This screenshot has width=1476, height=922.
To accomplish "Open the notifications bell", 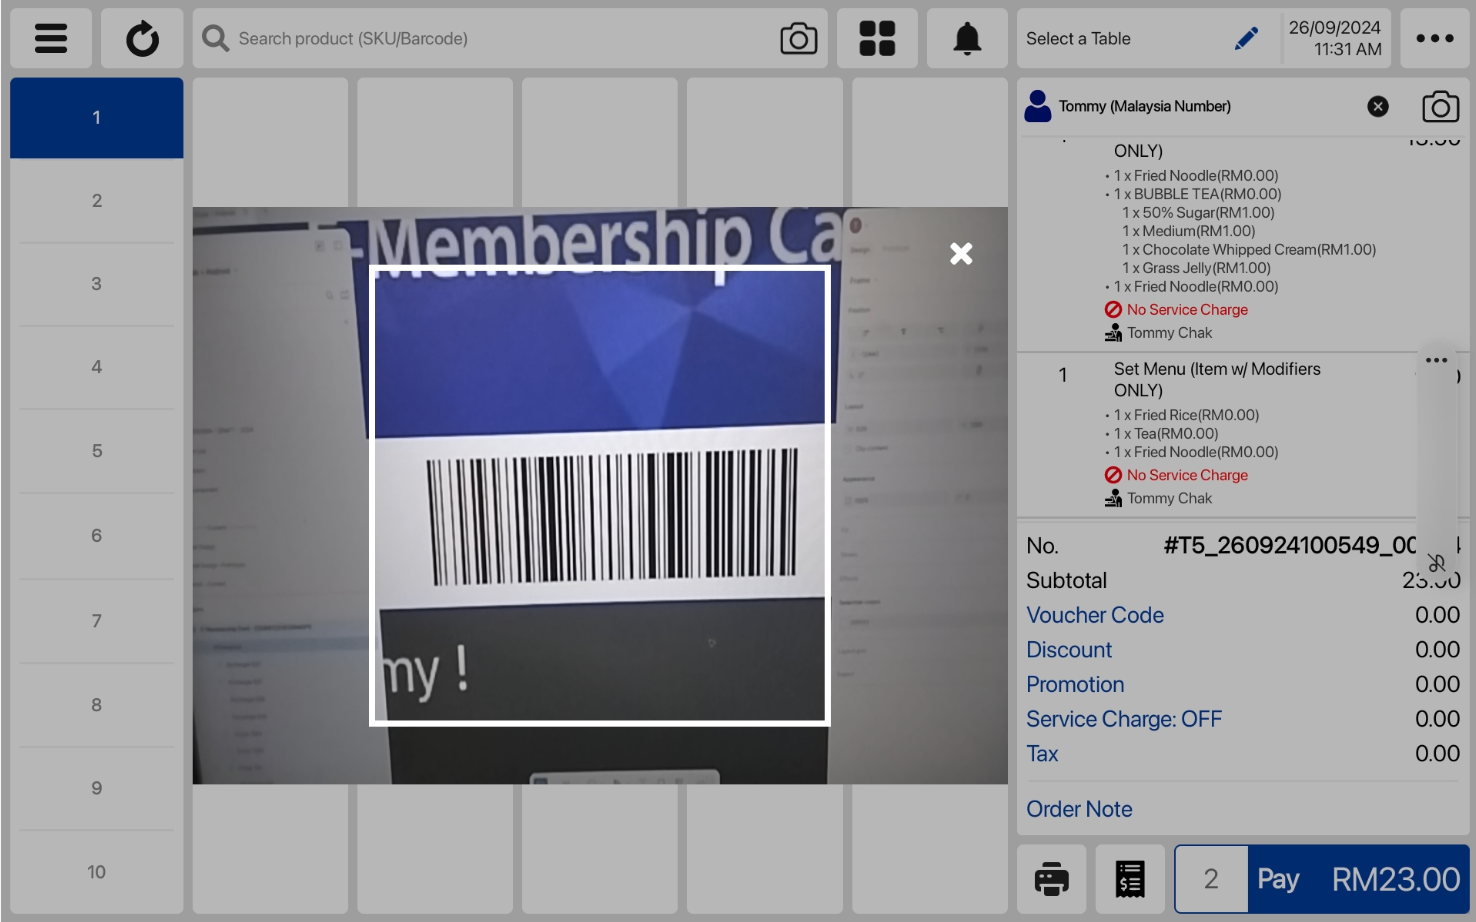I will click(x=967, y=39).
